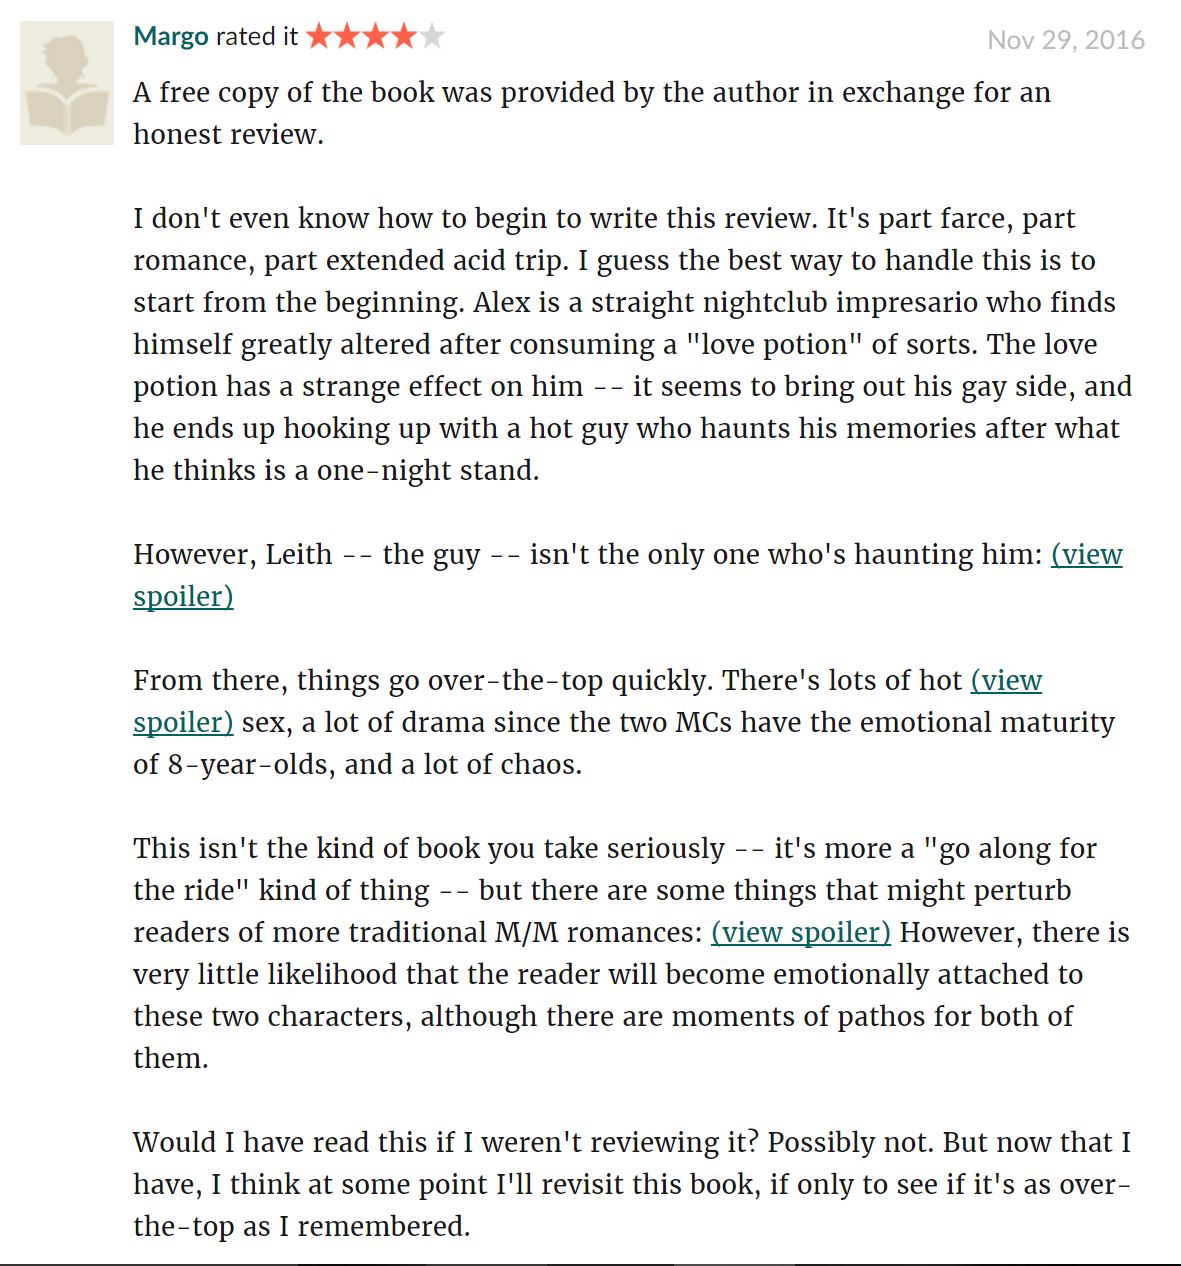Click the paragraph starting 'I don't even know'

click(633, 344)
